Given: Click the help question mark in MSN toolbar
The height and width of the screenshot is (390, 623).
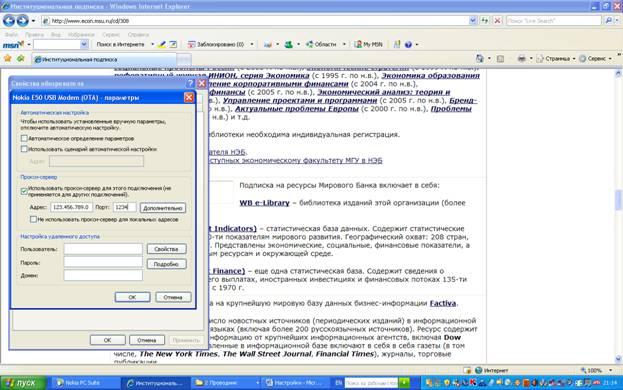Looking at the screenshot, I should (408, 44).
